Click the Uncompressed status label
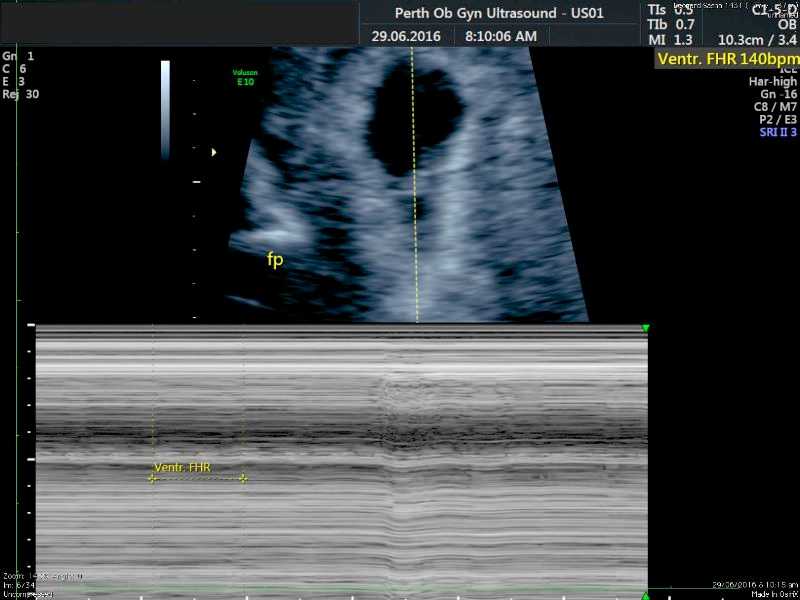Viewport: 800px width, 600px height. (27, 593)
